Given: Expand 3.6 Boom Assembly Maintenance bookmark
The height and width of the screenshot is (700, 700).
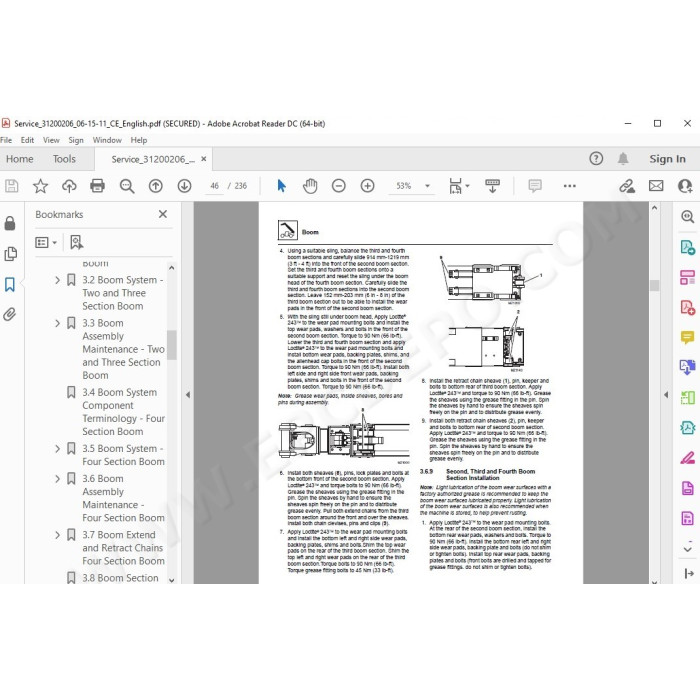Looking at the screenshot, I should [58, 479].
